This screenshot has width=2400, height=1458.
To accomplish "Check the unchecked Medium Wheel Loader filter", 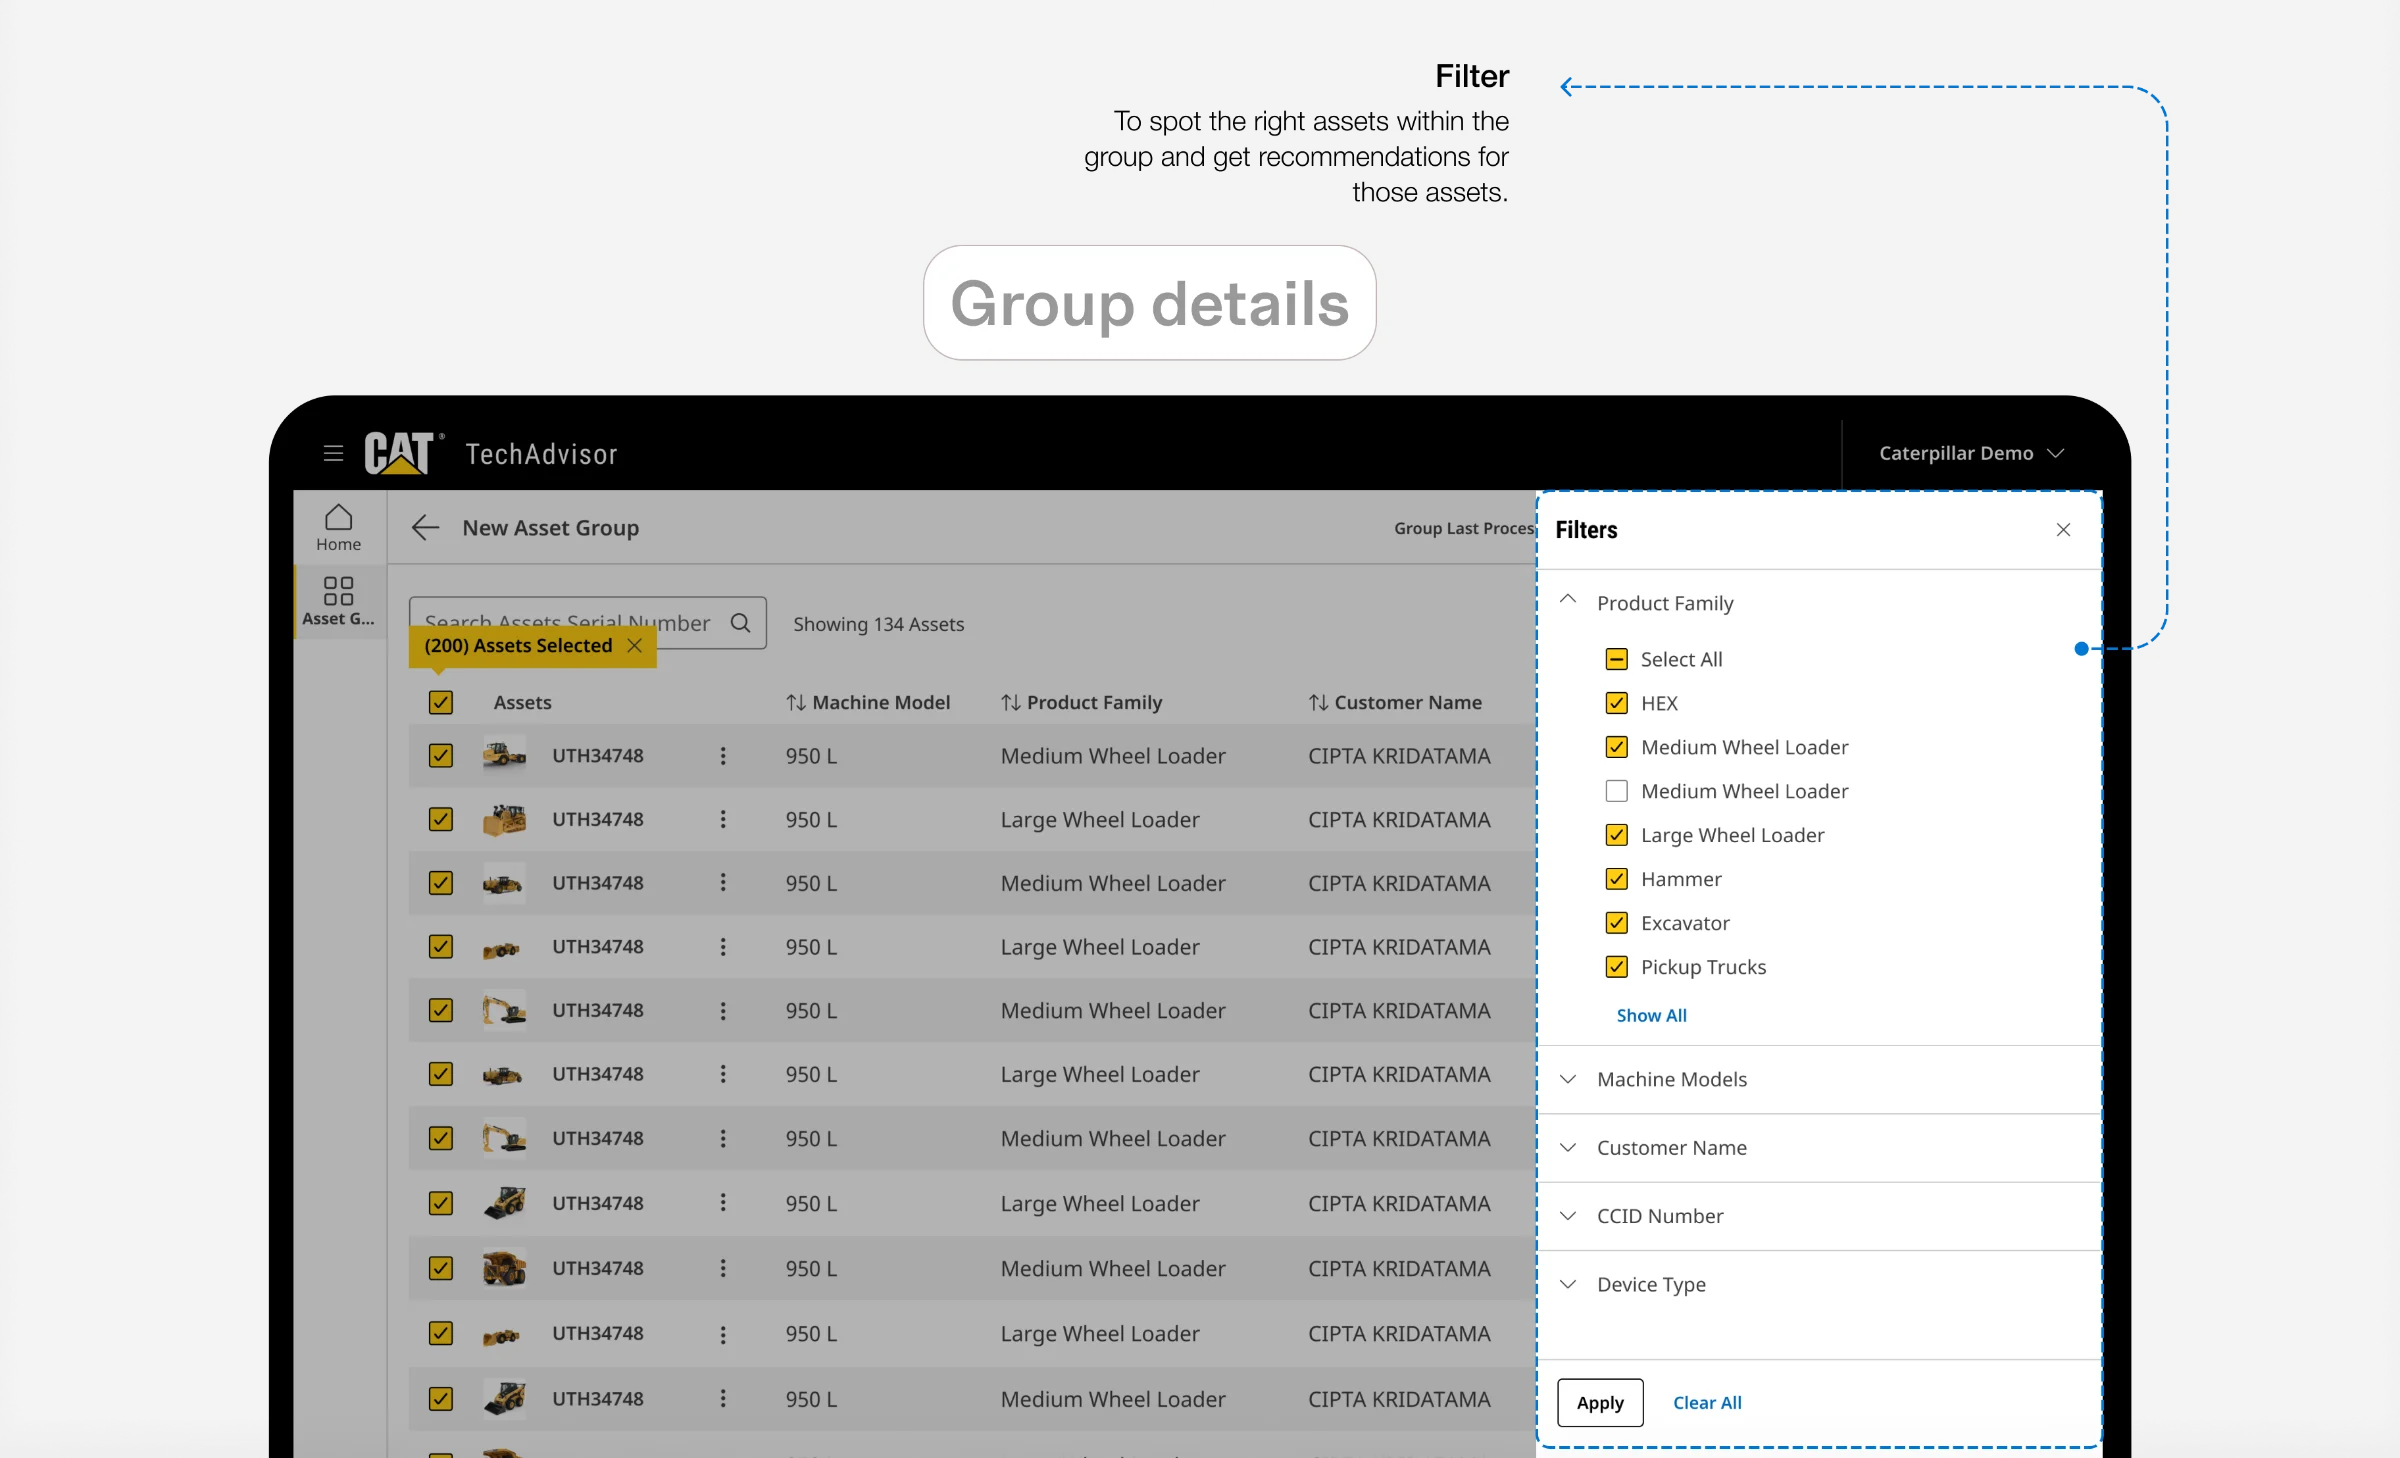I will point(1617,791).
